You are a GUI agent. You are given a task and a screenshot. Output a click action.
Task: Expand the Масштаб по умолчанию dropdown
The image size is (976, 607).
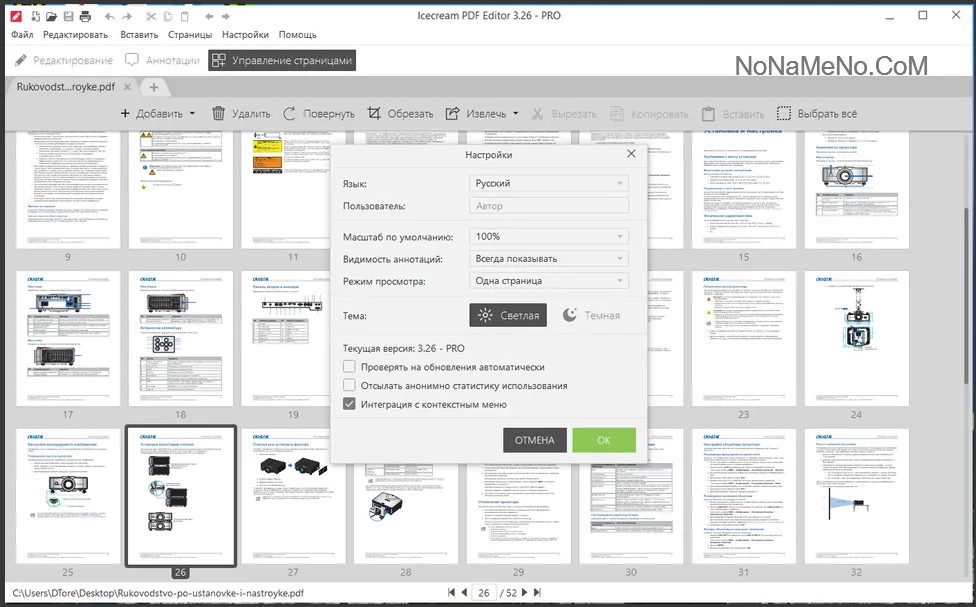(x=549, y=237)
